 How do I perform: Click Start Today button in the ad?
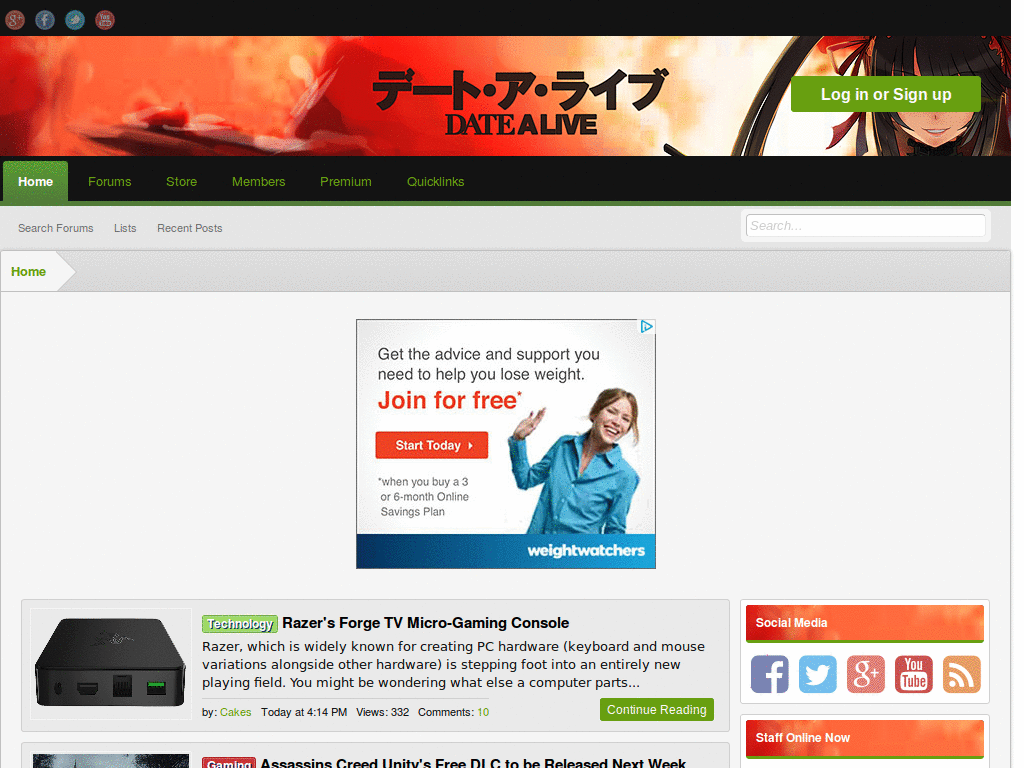point(432,445)
